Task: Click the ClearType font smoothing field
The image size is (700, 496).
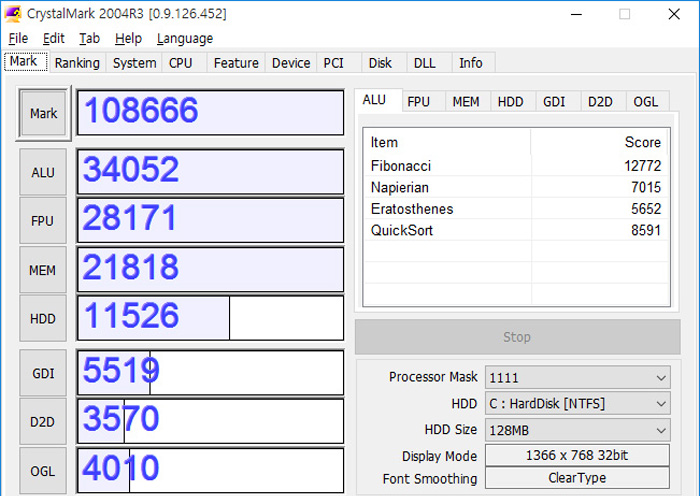Action: 577,478
